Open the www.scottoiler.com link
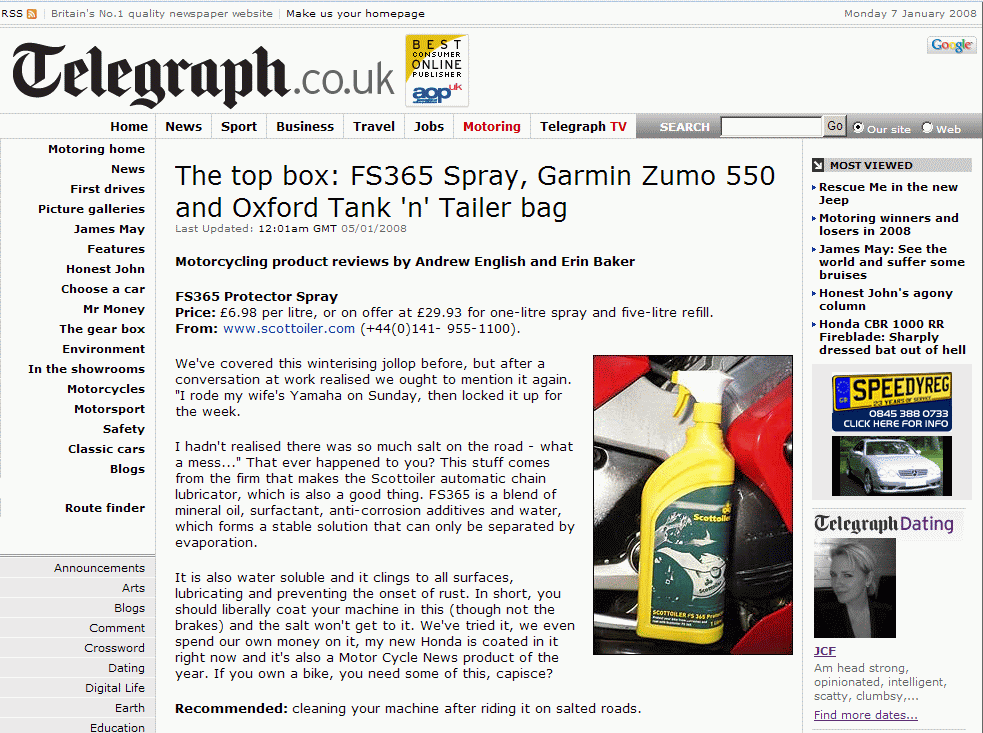This screenshot has height=733, width=983. point(289,328)
